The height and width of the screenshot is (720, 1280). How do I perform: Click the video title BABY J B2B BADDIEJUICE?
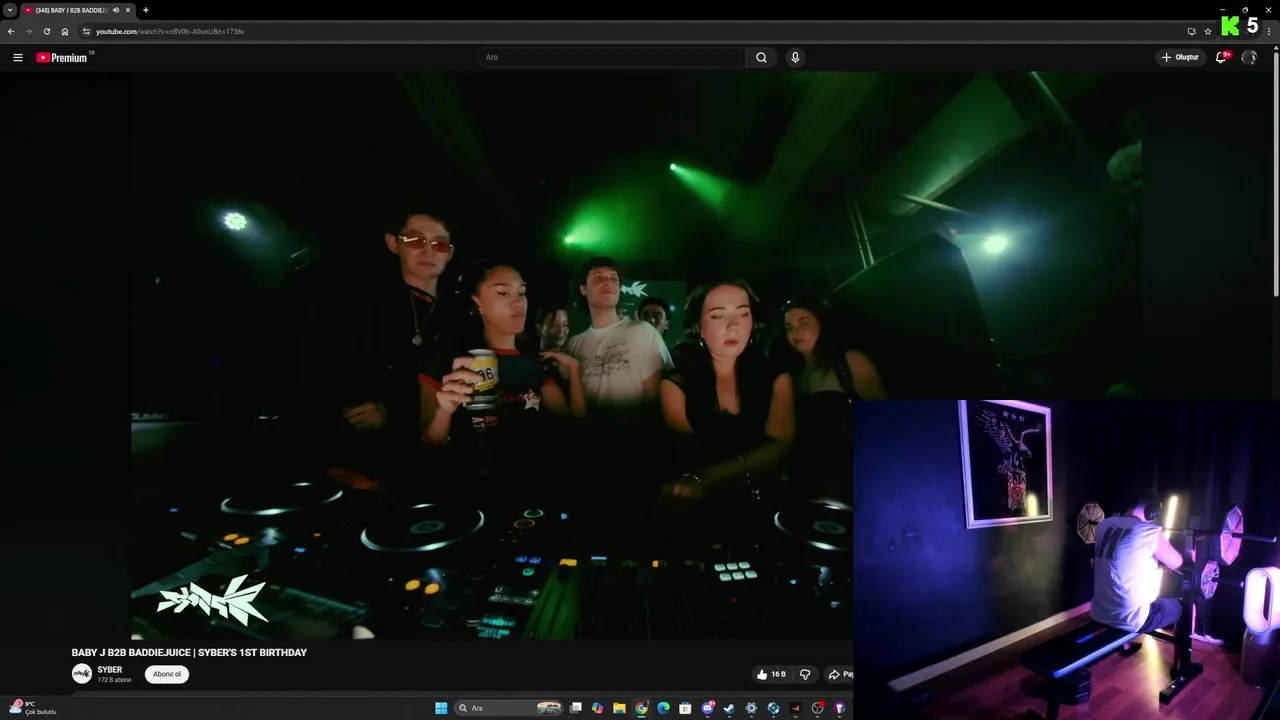pyautogui.click(x=189, y=652)
